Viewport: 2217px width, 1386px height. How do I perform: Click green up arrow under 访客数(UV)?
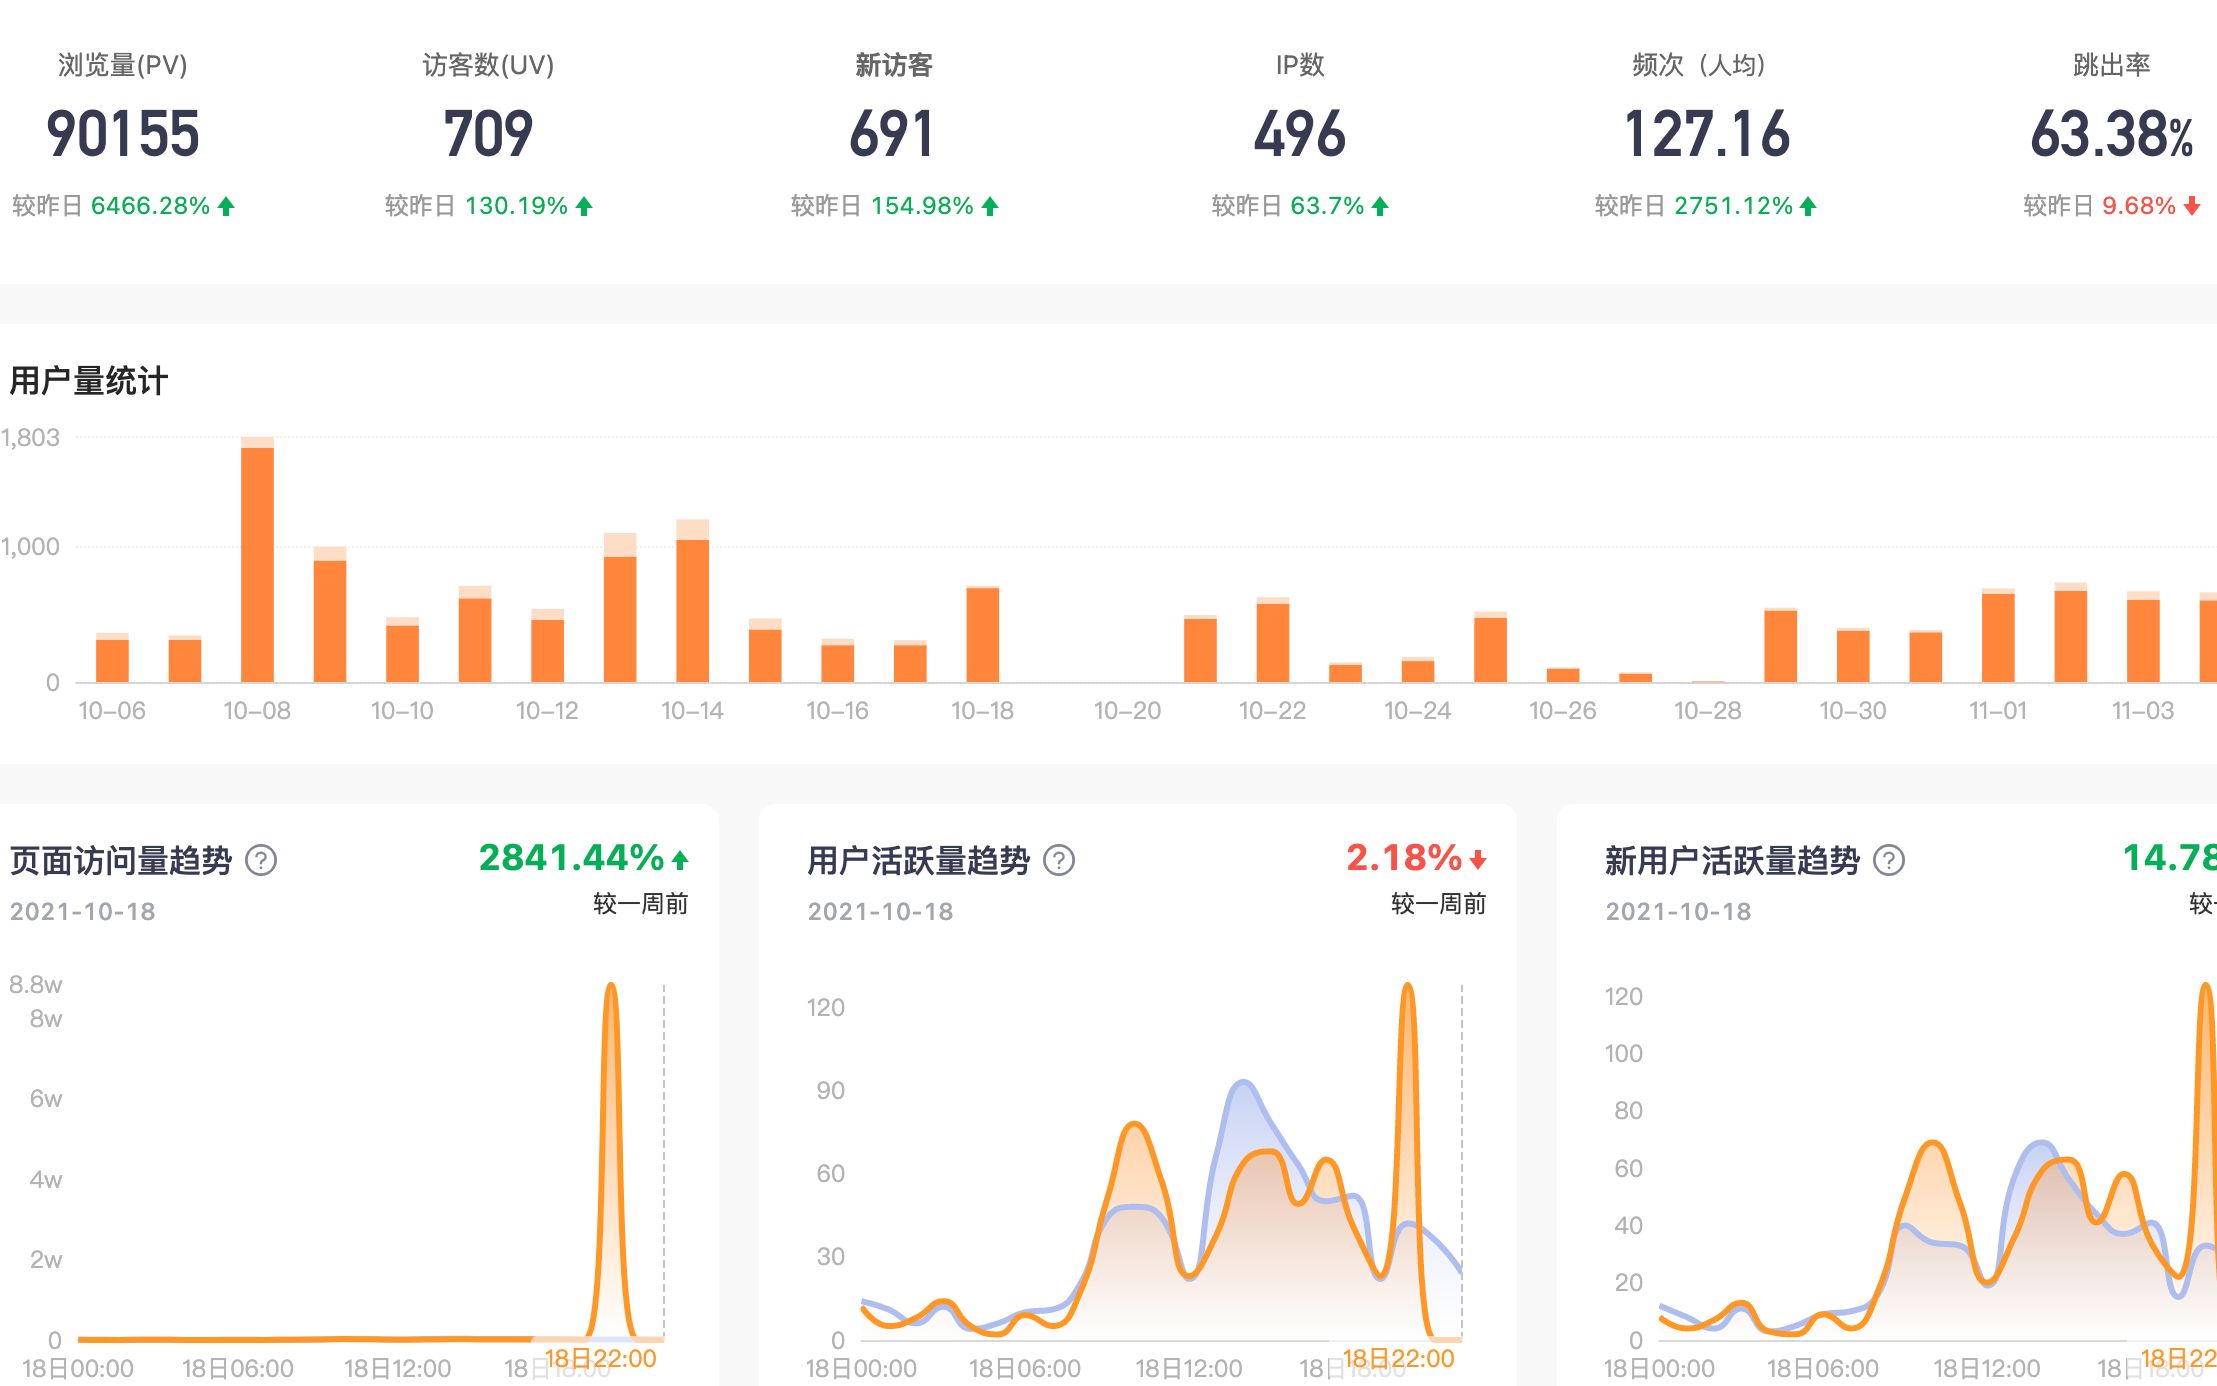[584, 206]
